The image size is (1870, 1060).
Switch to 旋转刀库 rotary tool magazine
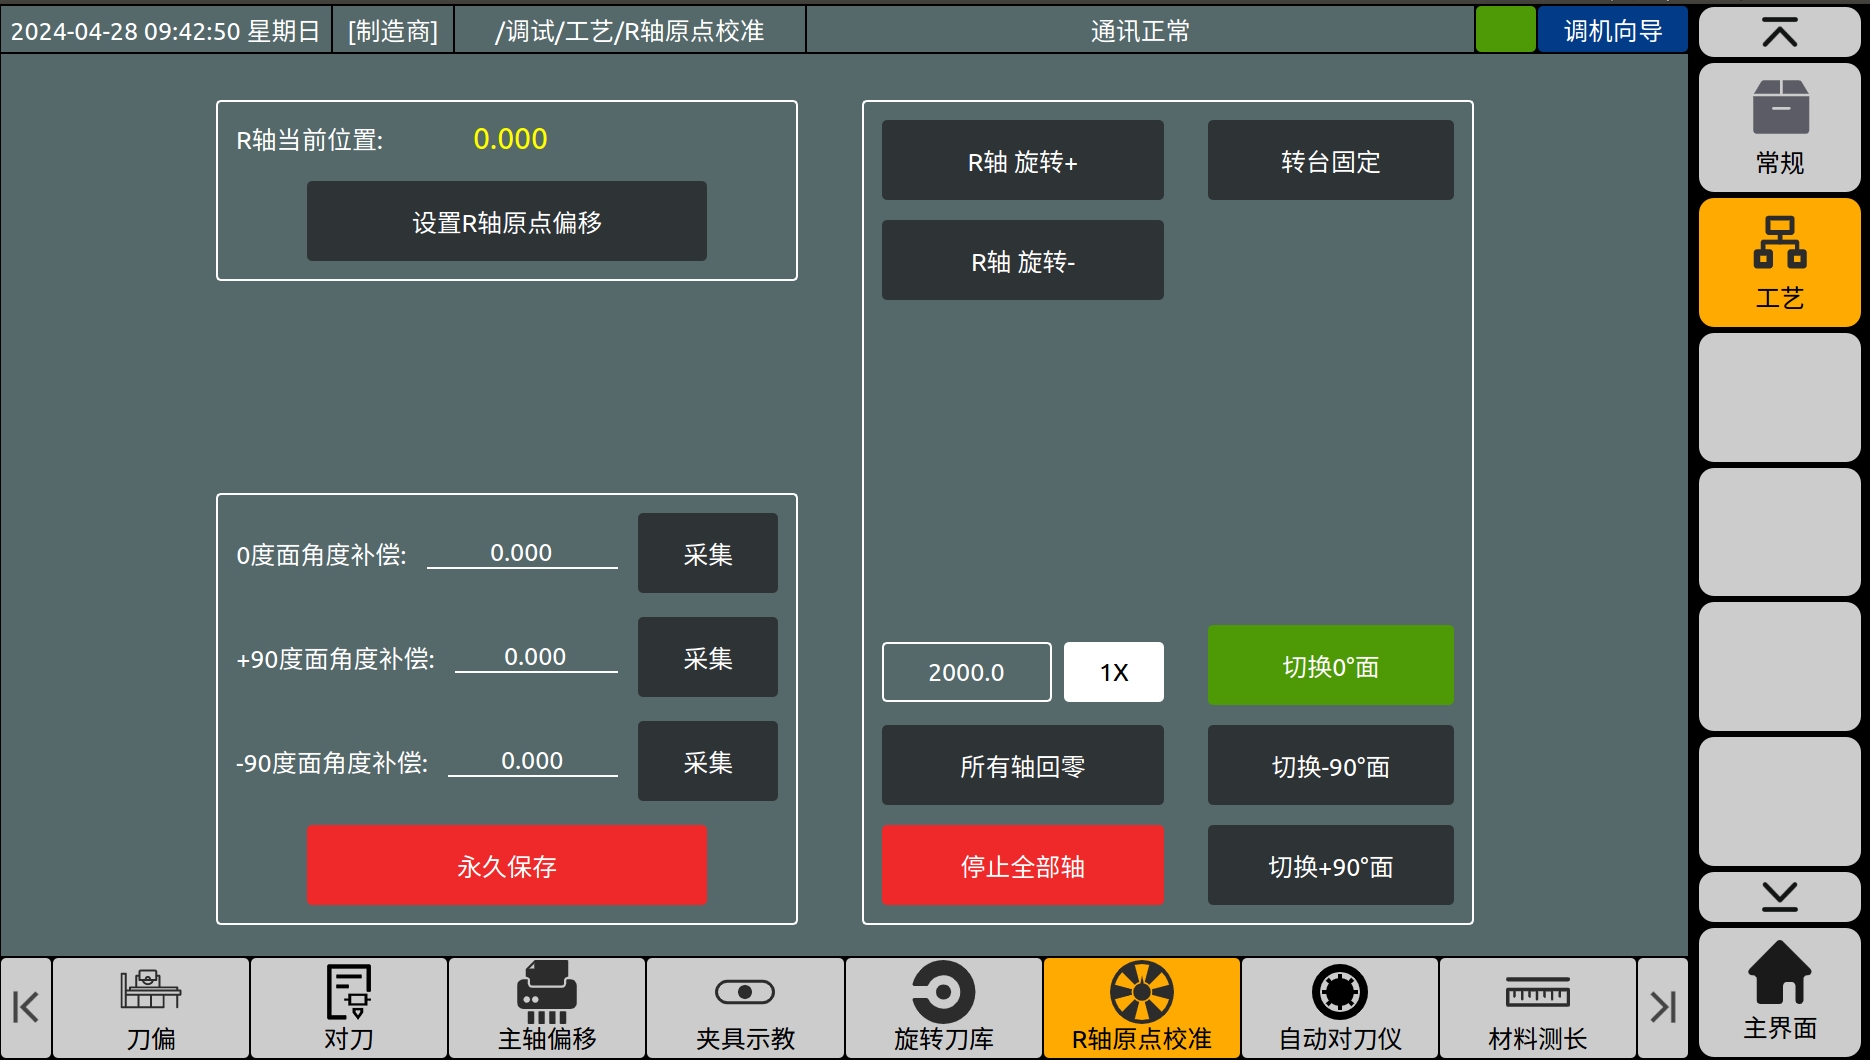click(x=943, y=1008)
